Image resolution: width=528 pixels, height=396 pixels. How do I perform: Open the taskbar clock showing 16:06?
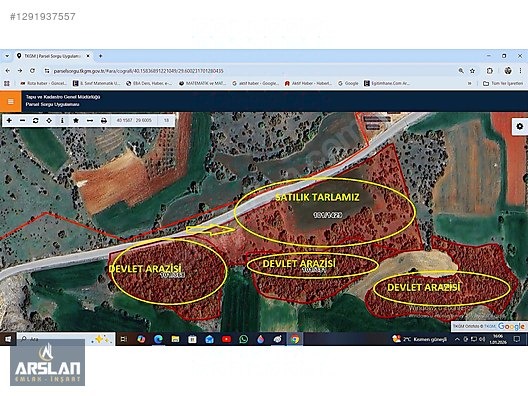(498, 339)
